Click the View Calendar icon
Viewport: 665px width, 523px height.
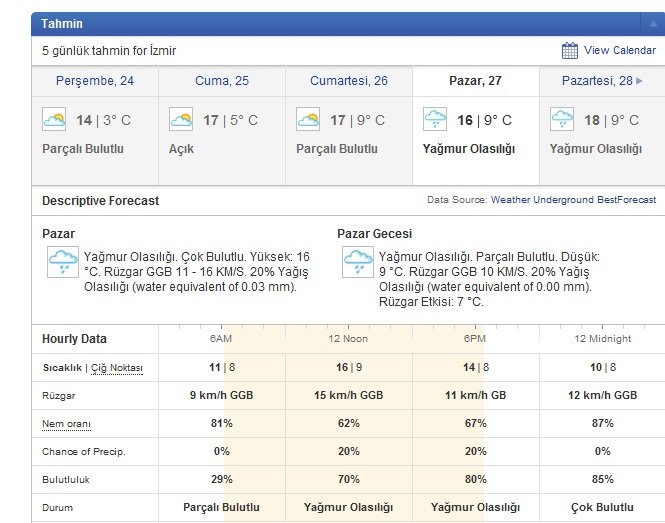[x=570, y=51]
